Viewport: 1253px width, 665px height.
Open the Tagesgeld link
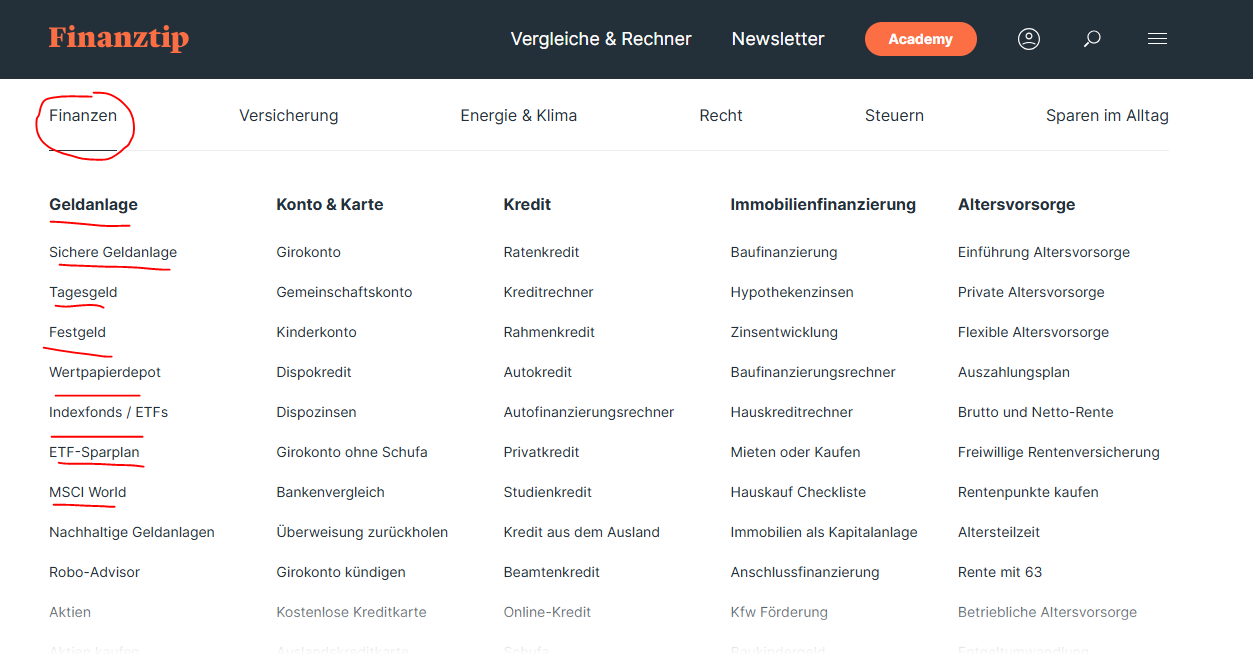83,292
